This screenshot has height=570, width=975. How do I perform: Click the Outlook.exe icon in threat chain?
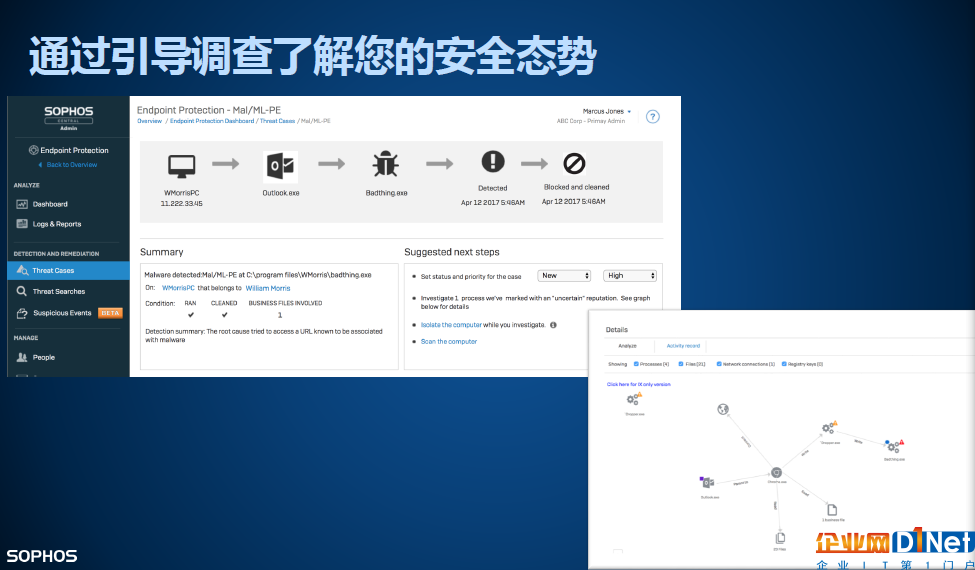[x=280, y=167]
